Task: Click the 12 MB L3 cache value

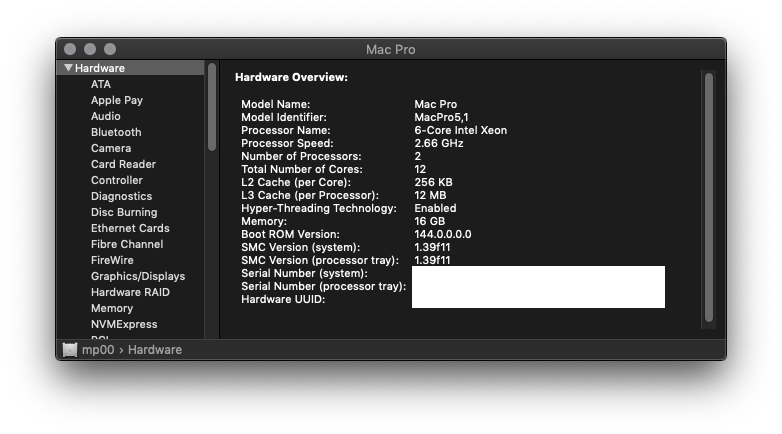Action: click(x=430, y=195)
